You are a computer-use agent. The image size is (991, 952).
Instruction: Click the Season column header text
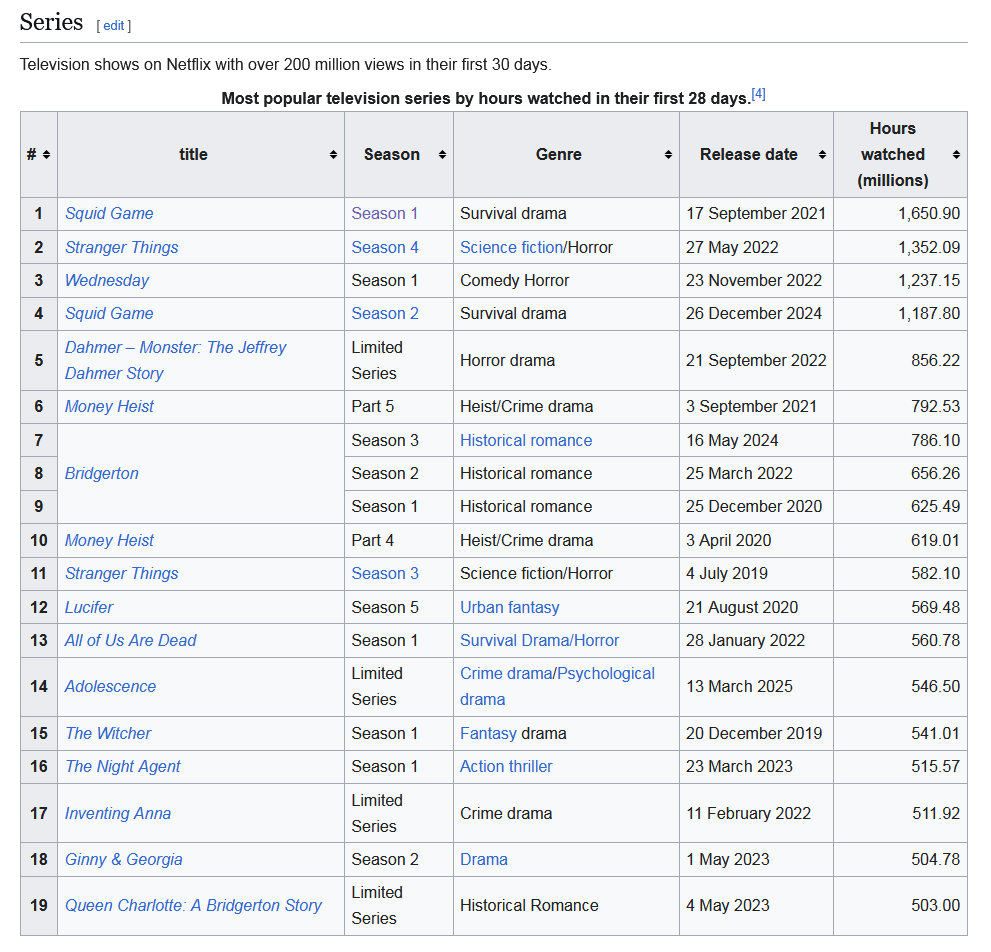pos(392,154)
